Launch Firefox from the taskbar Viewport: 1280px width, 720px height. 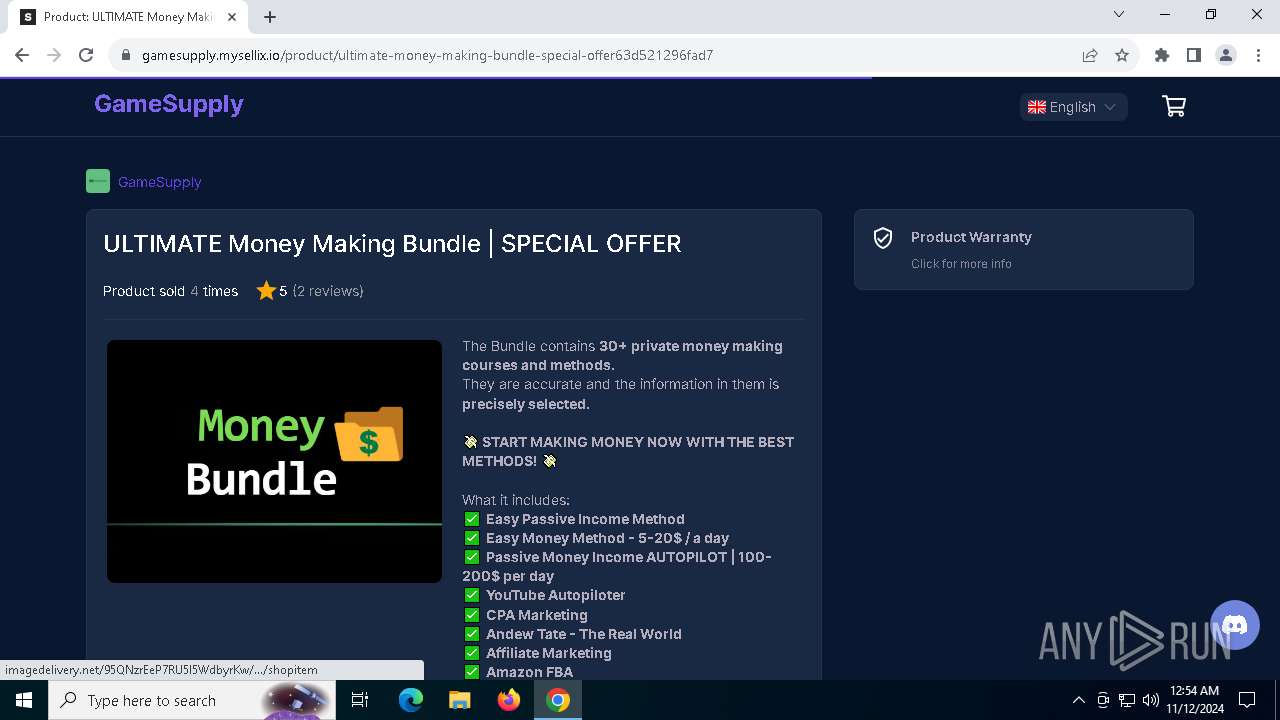click(509, 700)
